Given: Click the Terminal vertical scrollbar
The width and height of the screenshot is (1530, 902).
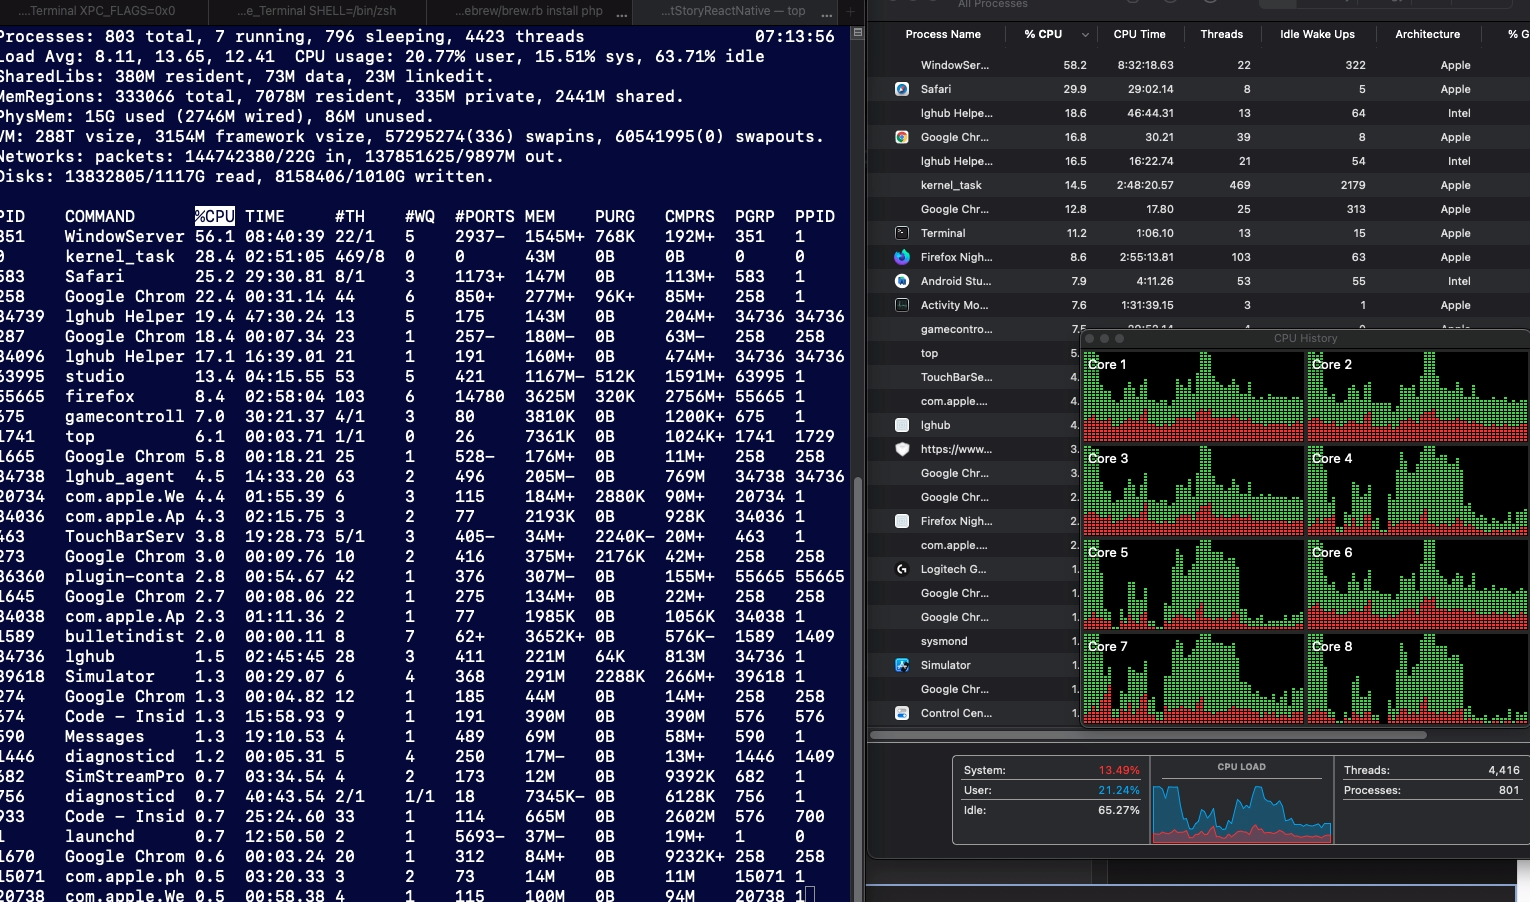Looking at the screenshot, I should pyautogui.click(x=857, y=690).
